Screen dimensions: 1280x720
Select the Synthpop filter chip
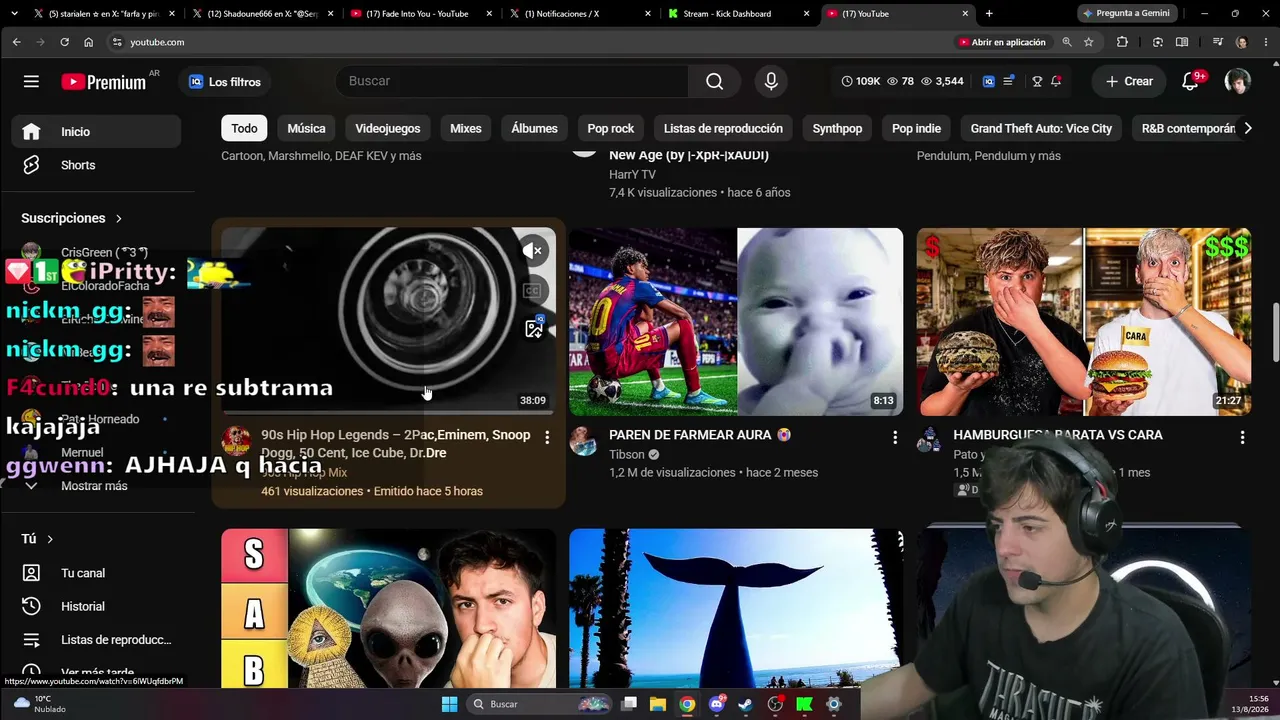point(837,128)
